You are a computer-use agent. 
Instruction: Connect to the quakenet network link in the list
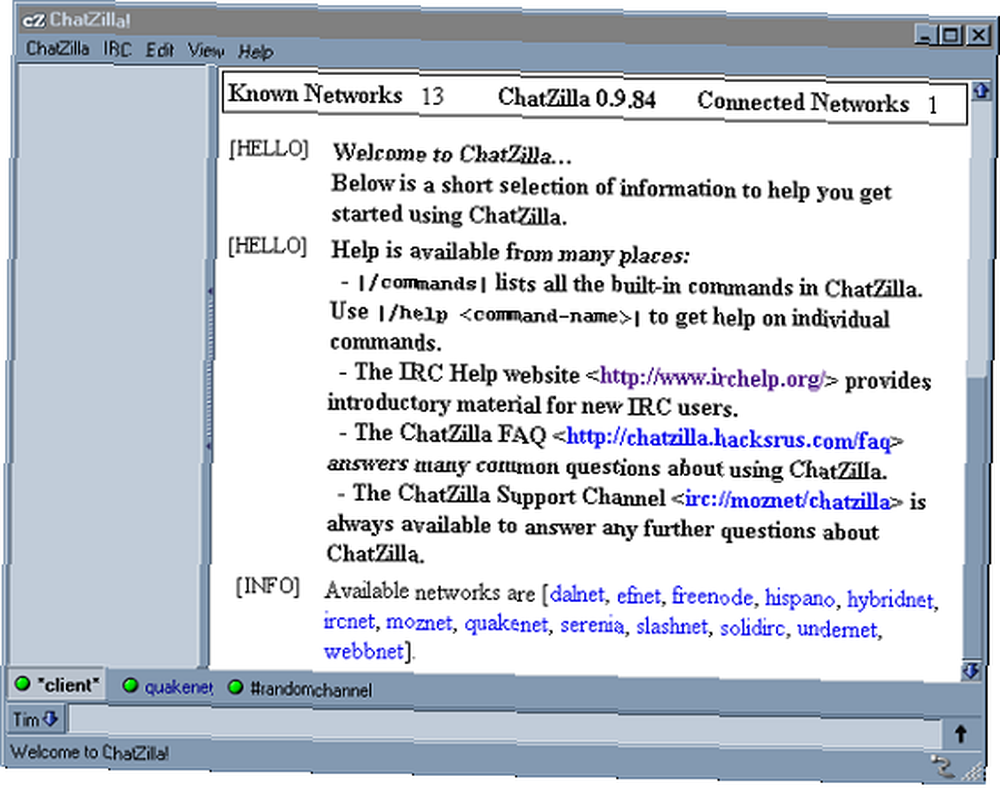coord(506,624)
